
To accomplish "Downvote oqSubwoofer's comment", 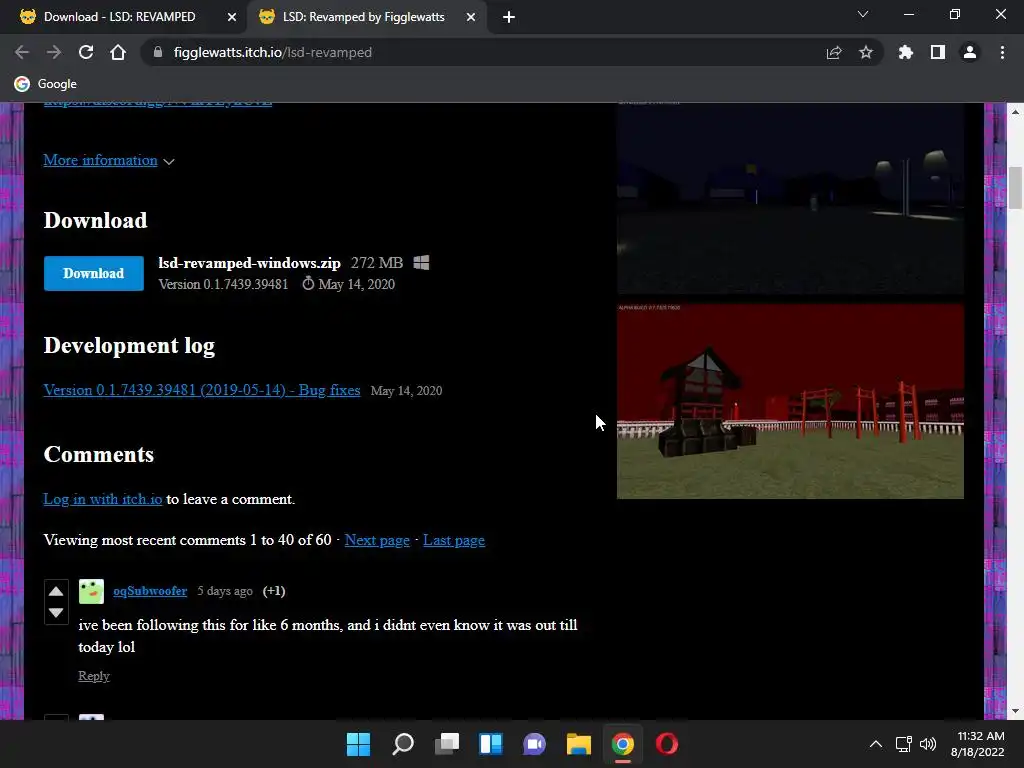I will 56,613.
